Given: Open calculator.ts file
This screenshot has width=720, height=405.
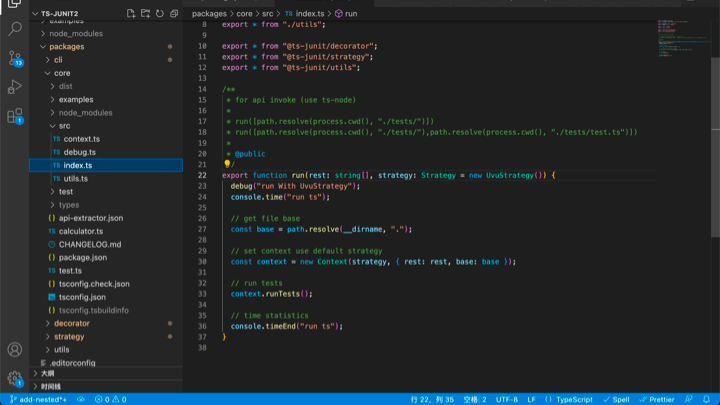Looking at the screenshot, I should point(106,231).
